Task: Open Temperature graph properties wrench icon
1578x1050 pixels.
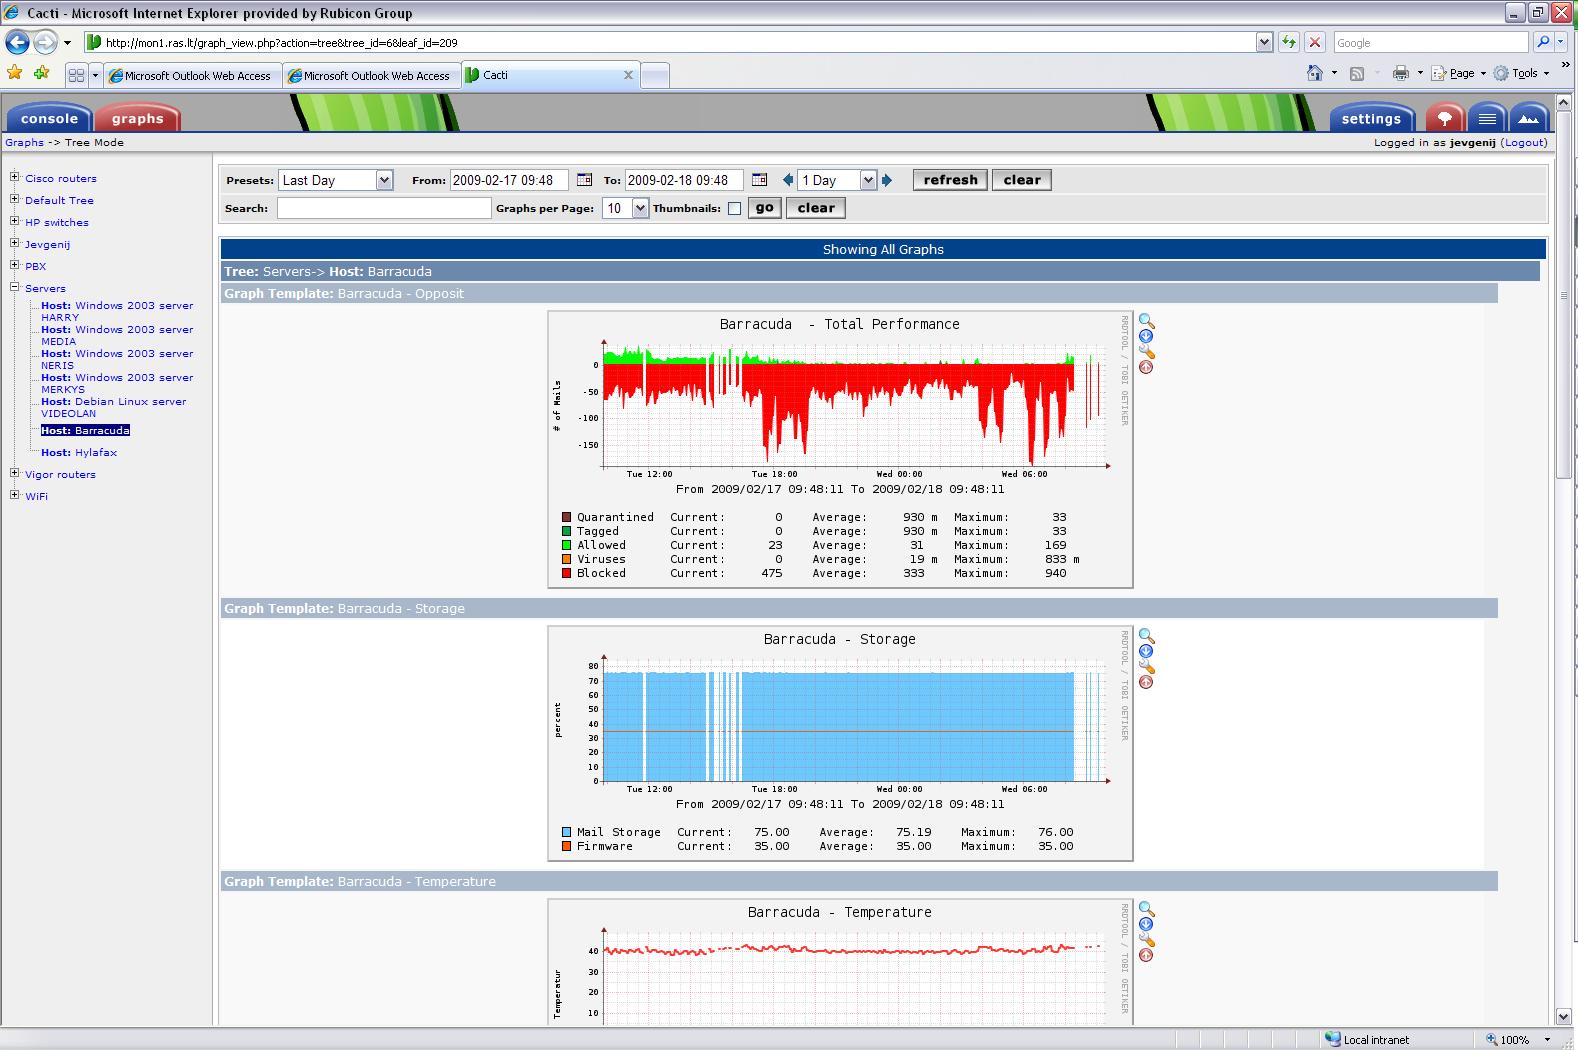Action: pyautogui.click(x=1147, y=940)
